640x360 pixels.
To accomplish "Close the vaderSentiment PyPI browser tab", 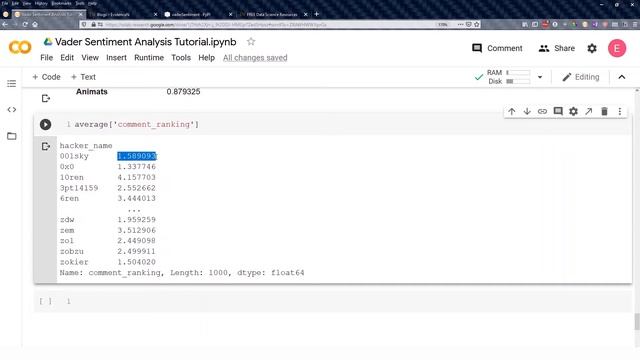I will point(230,14).
